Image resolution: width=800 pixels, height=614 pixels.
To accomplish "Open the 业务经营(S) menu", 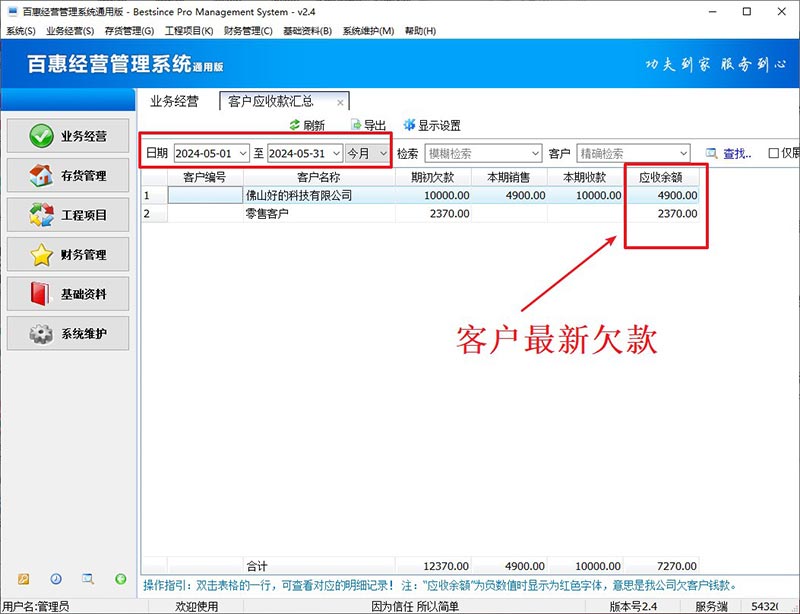I will (x=70, y=31).
